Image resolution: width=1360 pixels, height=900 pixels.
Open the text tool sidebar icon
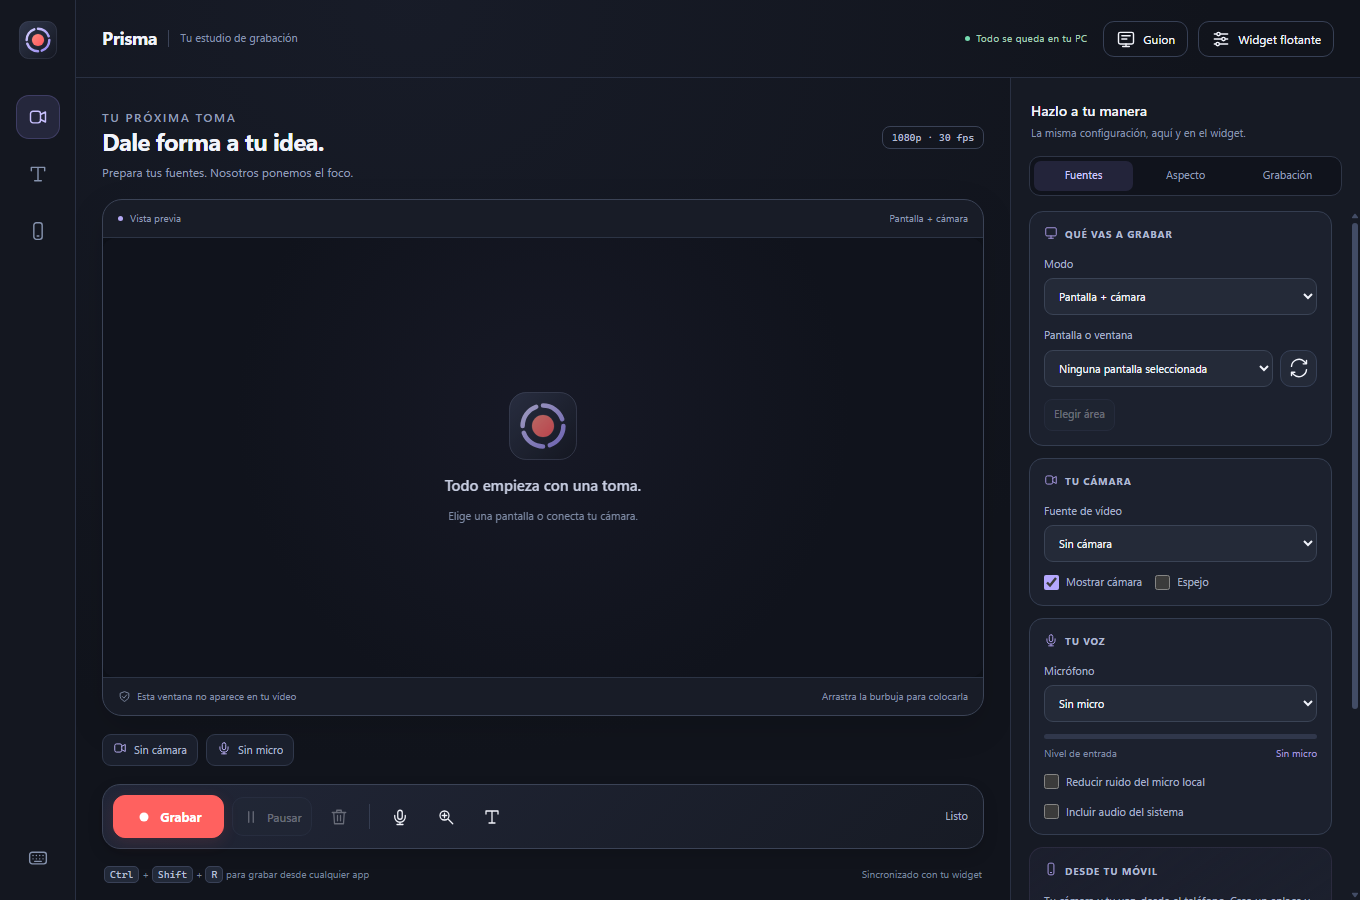click(38, 174)
